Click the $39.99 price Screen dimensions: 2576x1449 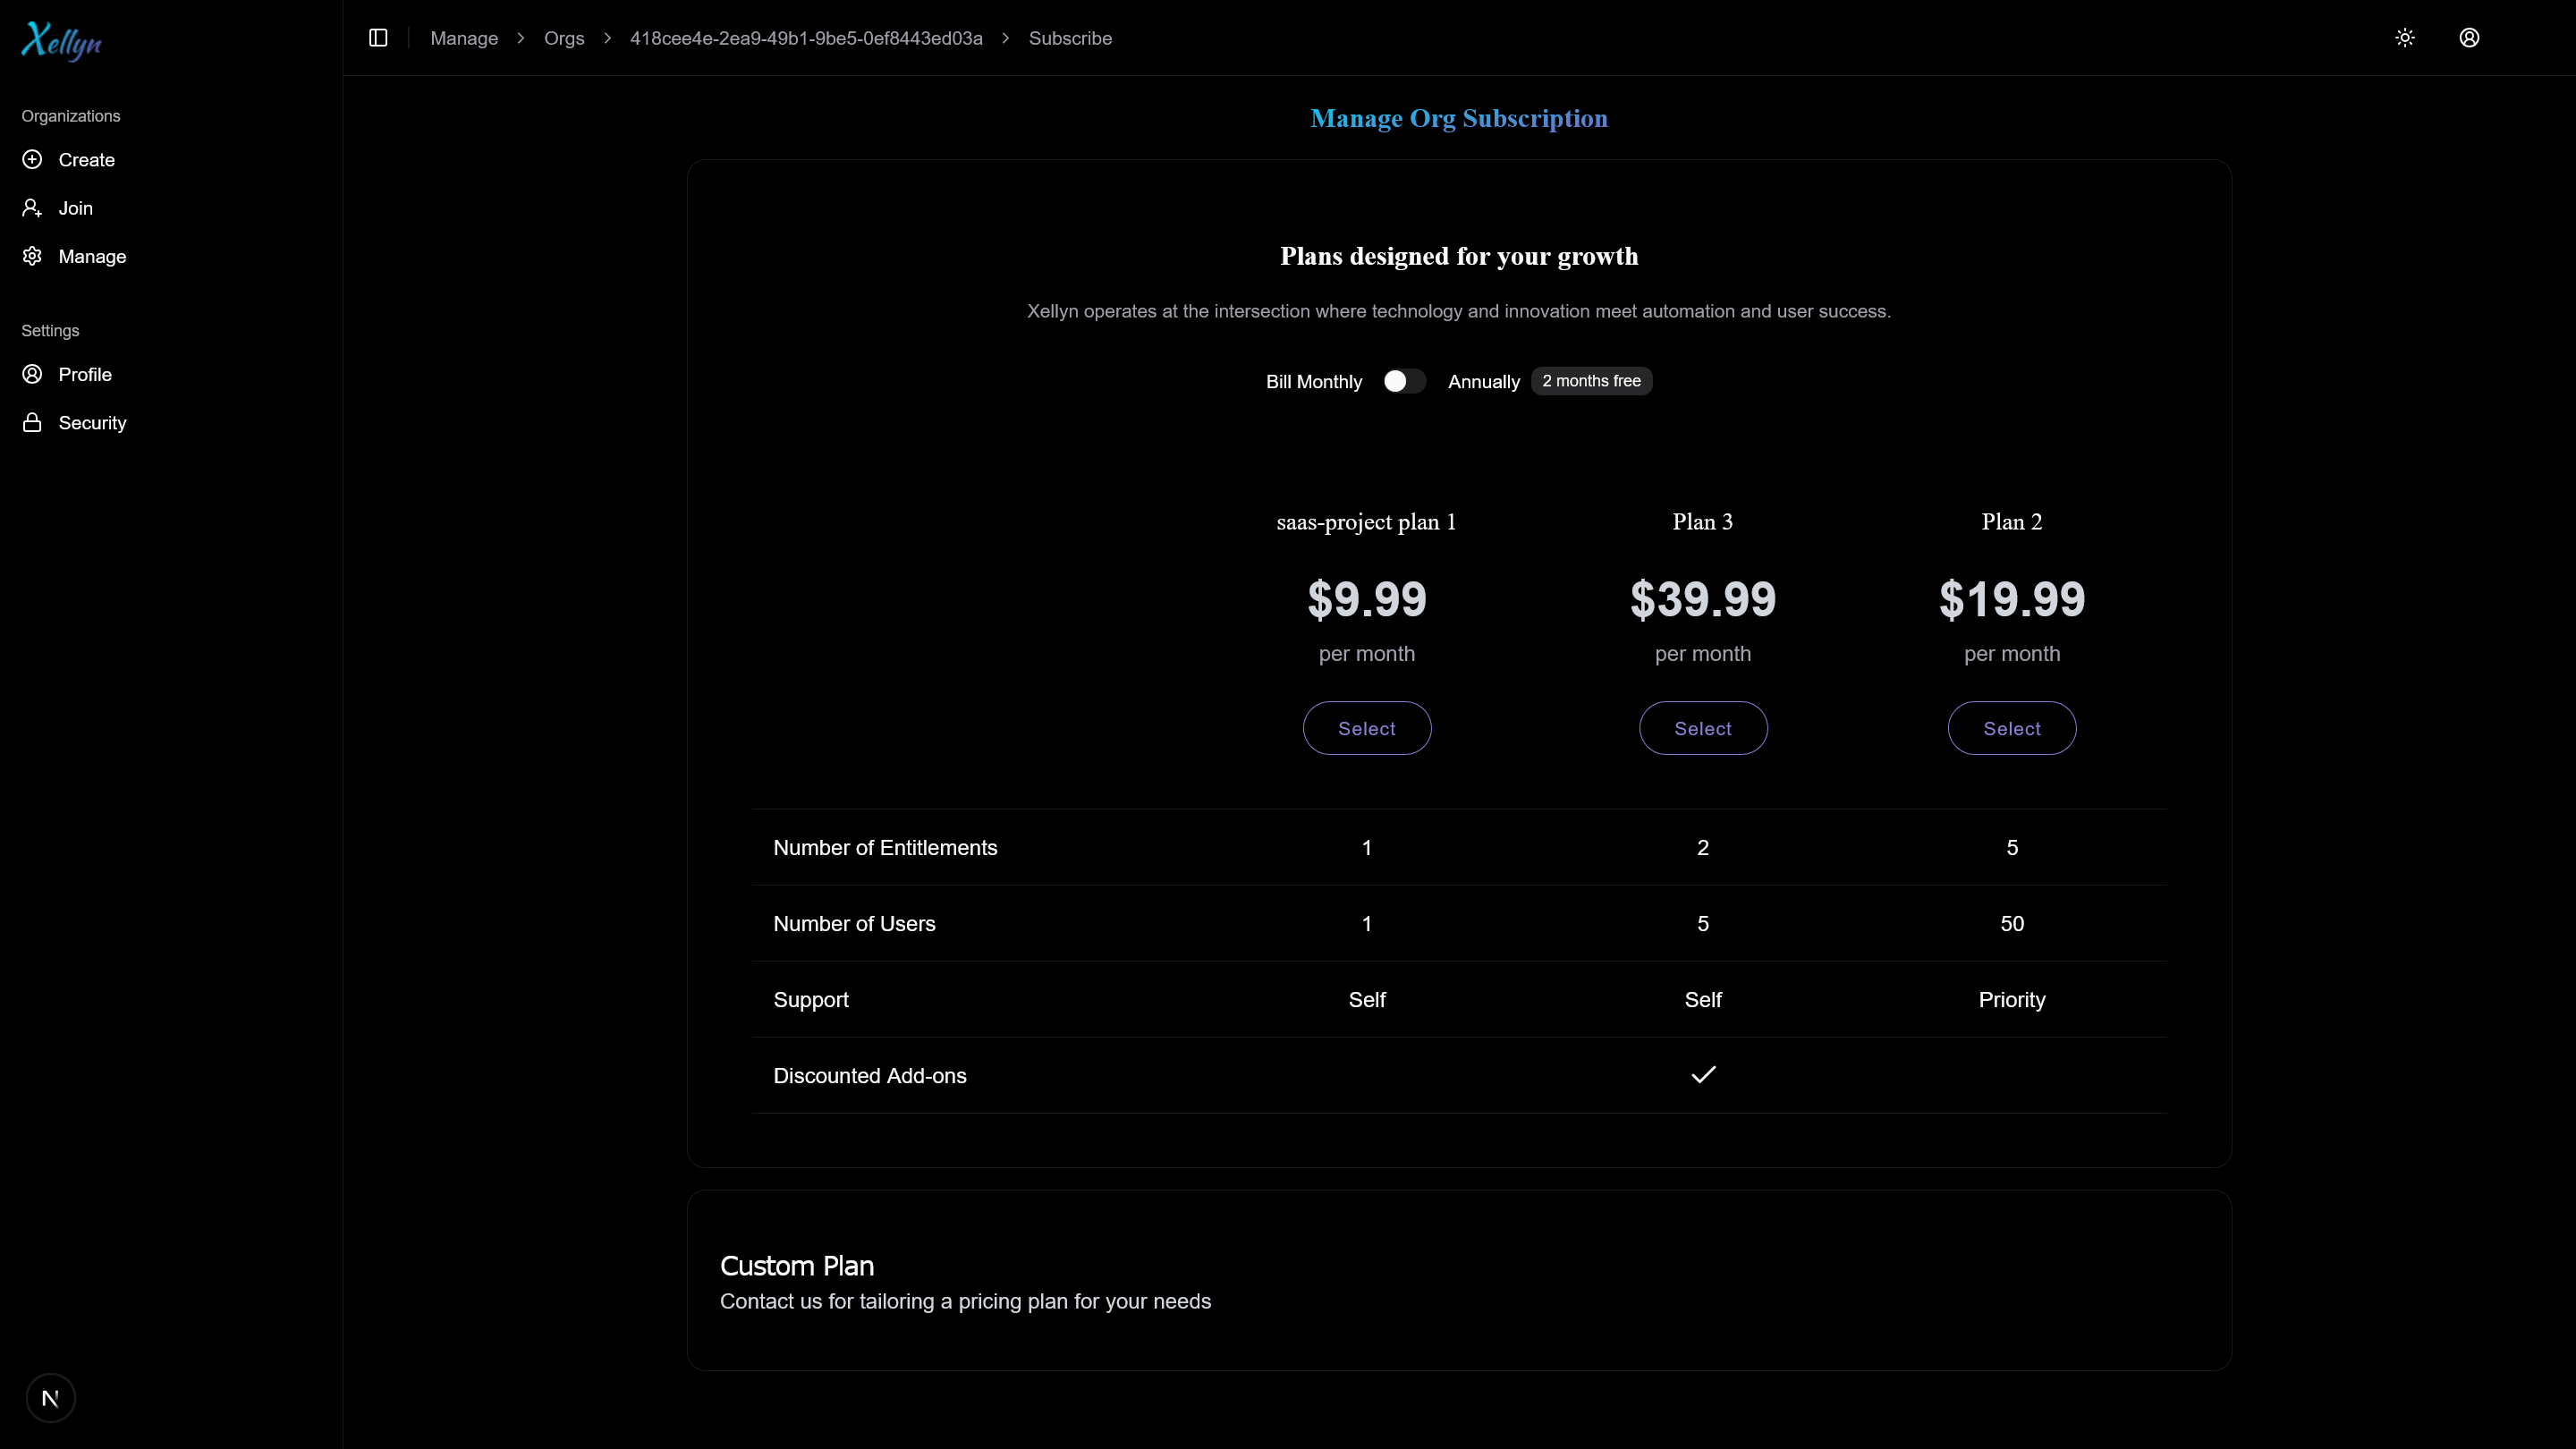pos(1703,599)
